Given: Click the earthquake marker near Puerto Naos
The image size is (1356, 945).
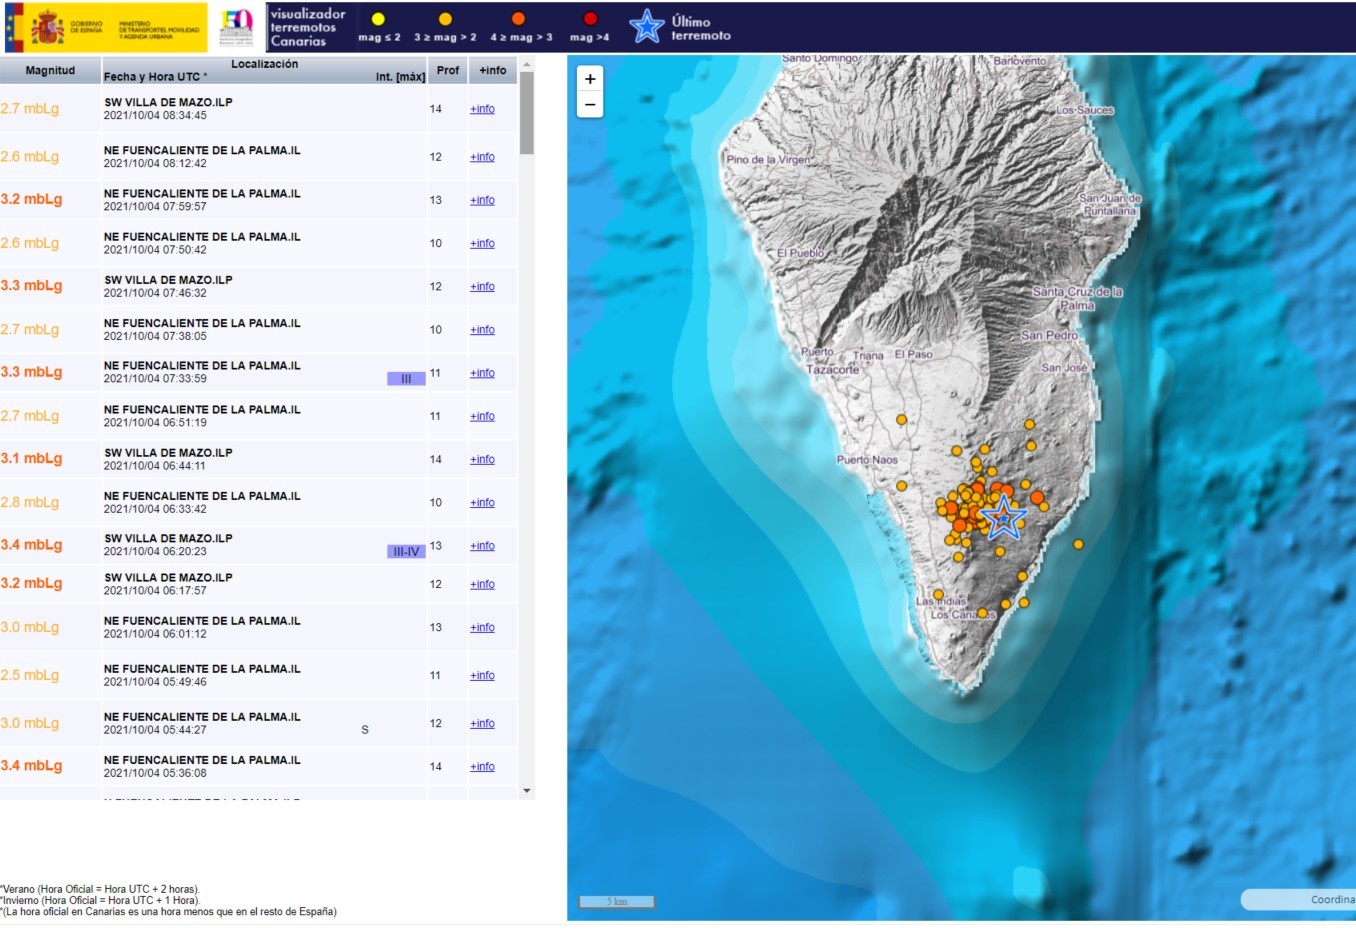Looking at the screenshot, I should 901,486.
